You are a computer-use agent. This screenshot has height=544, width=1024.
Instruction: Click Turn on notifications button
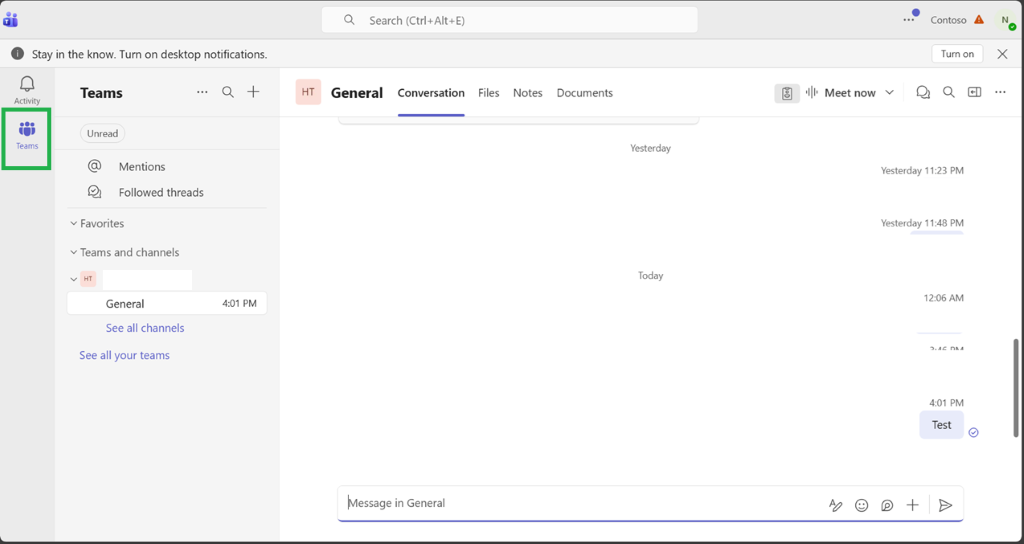[957, 54]
